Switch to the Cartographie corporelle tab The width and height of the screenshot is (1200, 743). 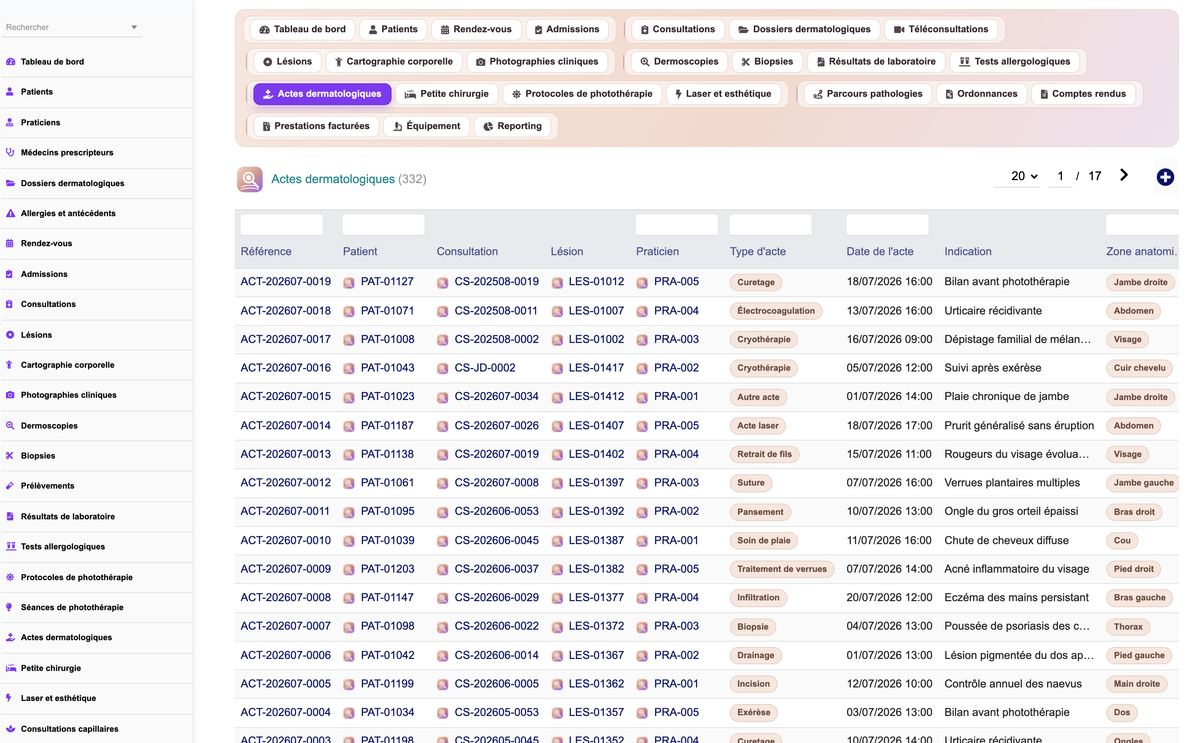pyautogui.click(x=393, y=61)
